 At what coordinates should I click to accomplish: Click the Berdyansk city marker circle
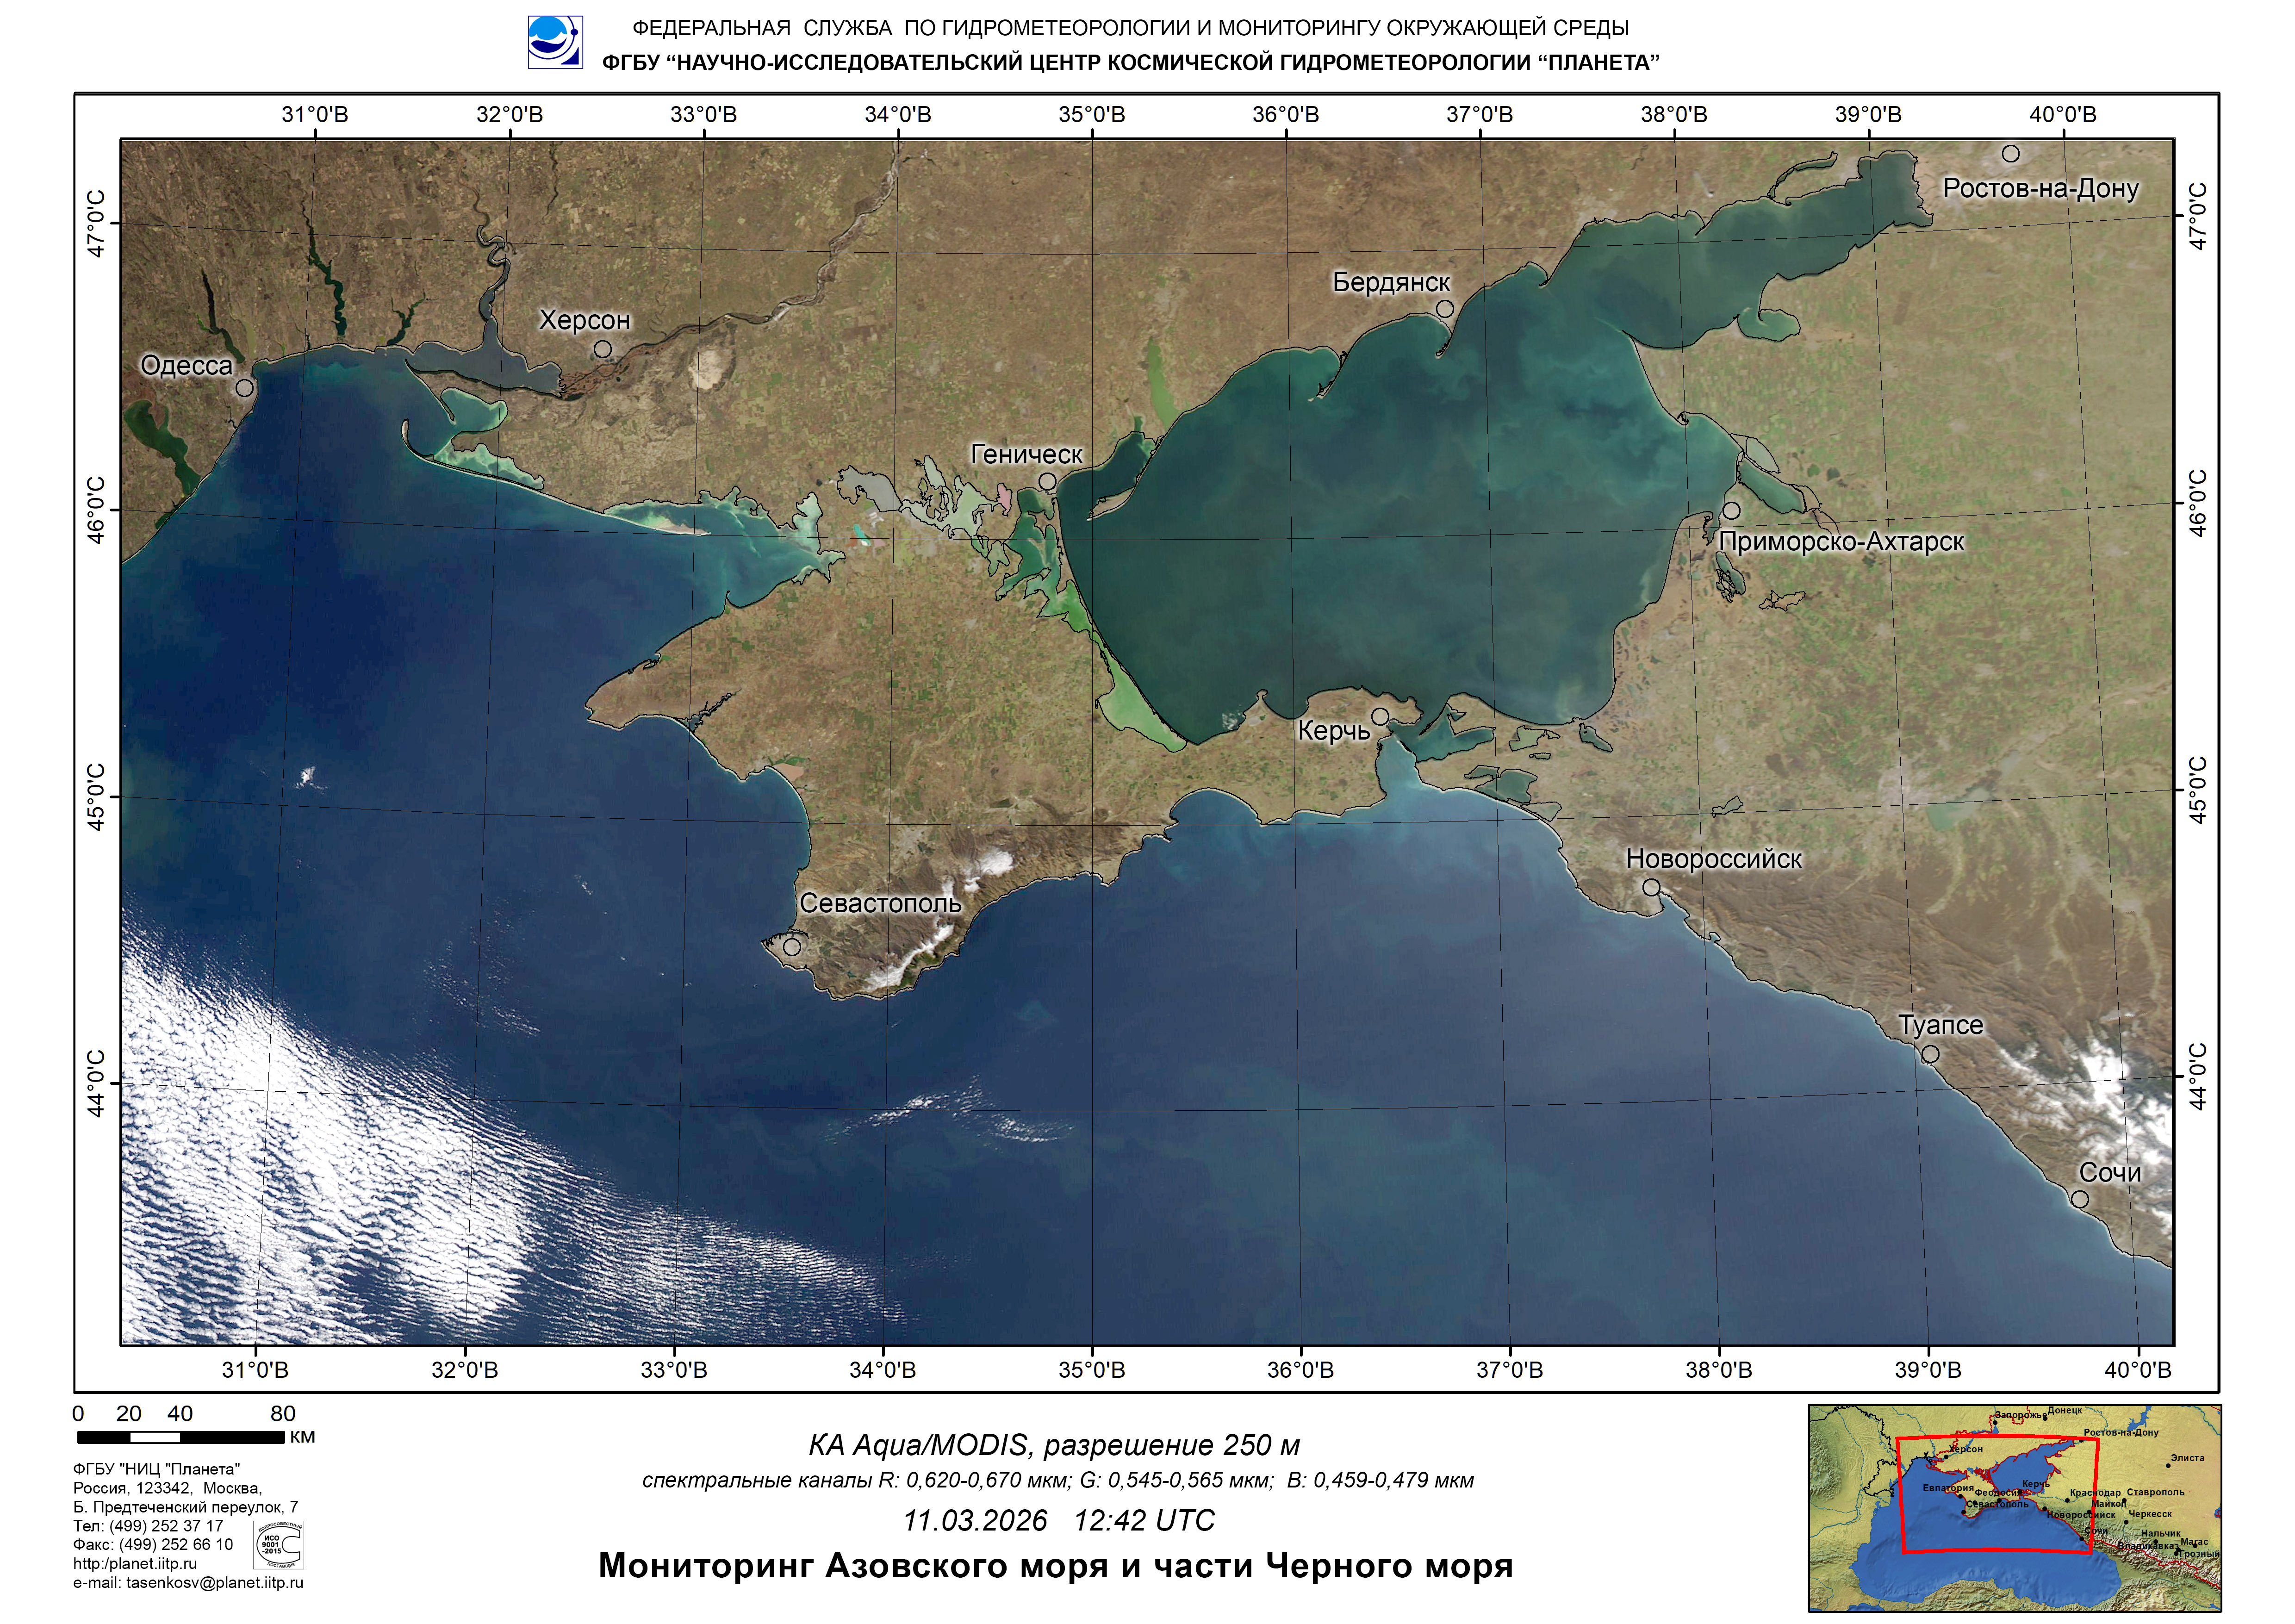tap(1445, 309)
